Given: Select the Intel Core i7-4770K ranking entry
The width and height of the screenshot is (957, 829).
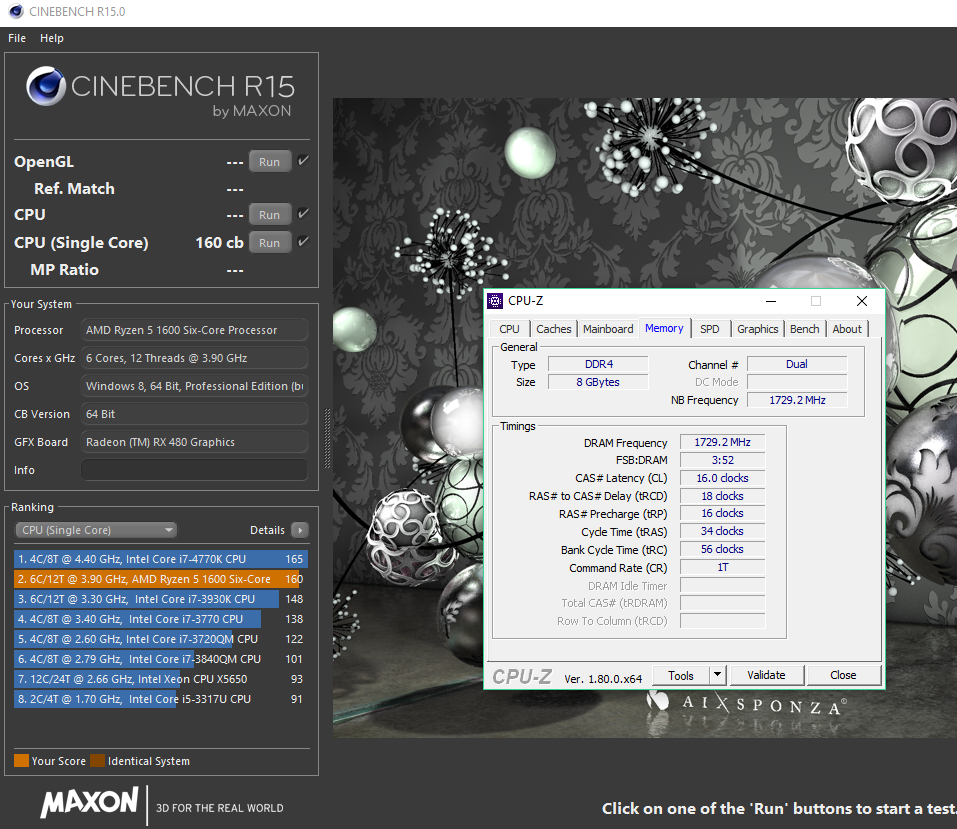Looking at the screenshot, I should [150, 559].
